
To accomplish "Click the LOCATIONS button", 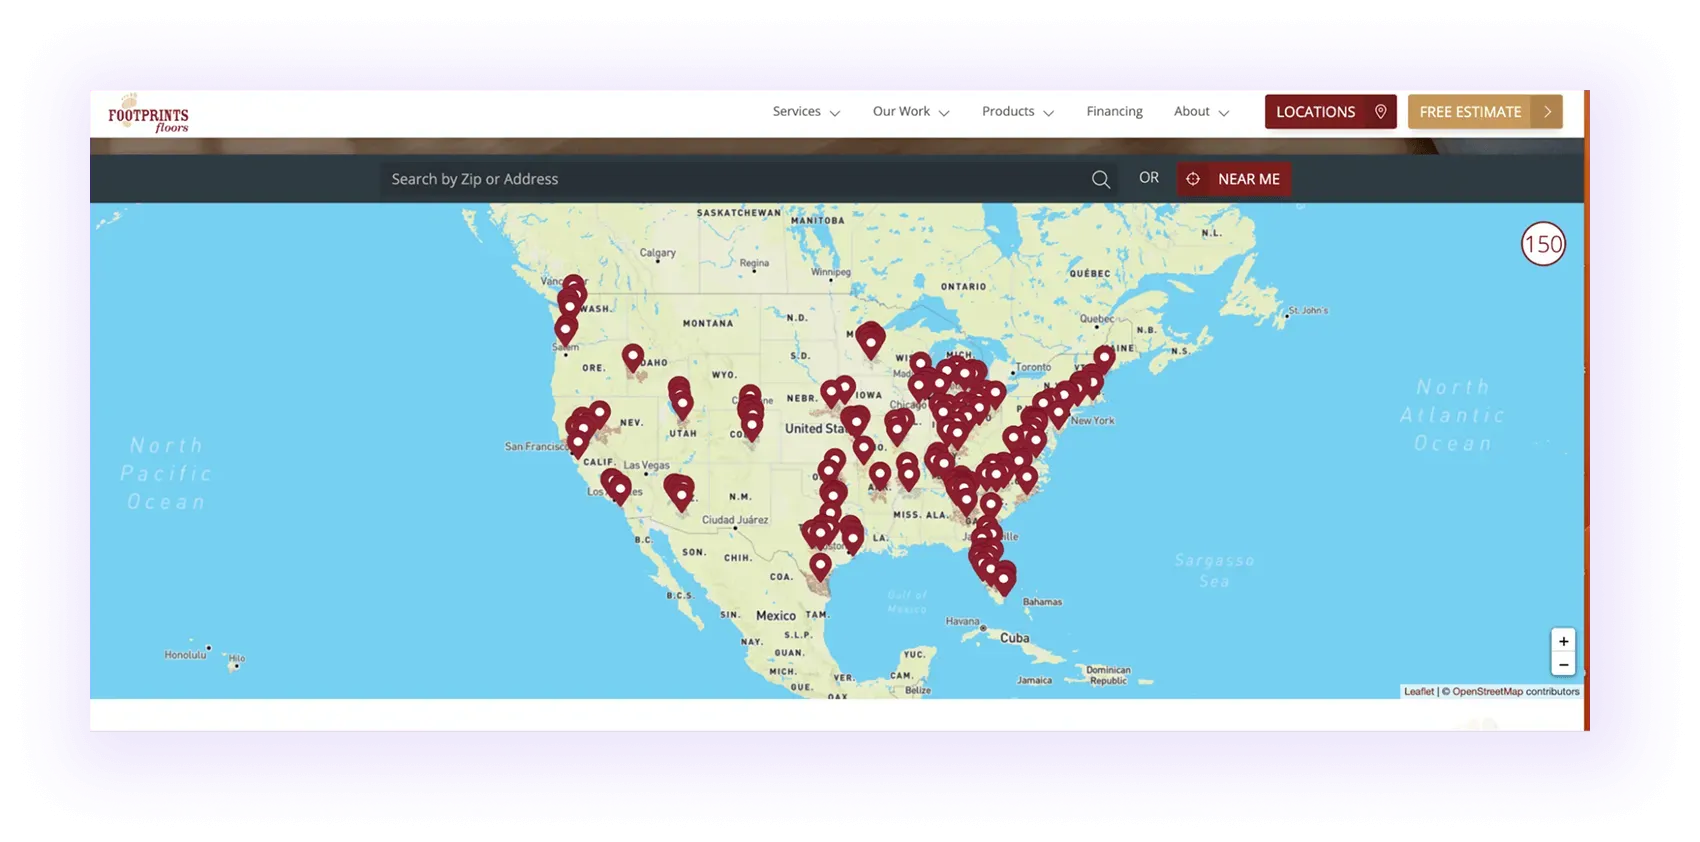I will pos(1330,112).
